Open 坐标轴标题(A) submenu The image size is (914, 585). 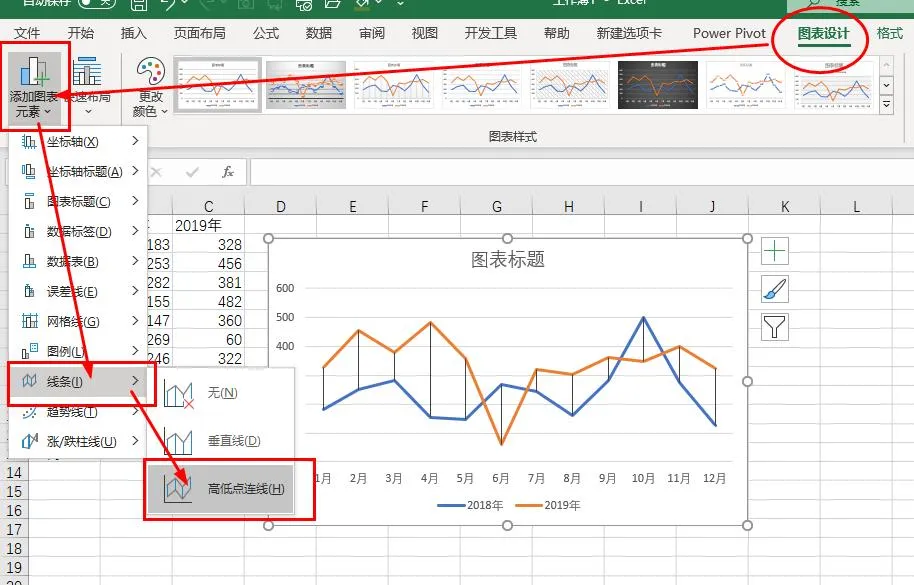(x=78, y=171)
